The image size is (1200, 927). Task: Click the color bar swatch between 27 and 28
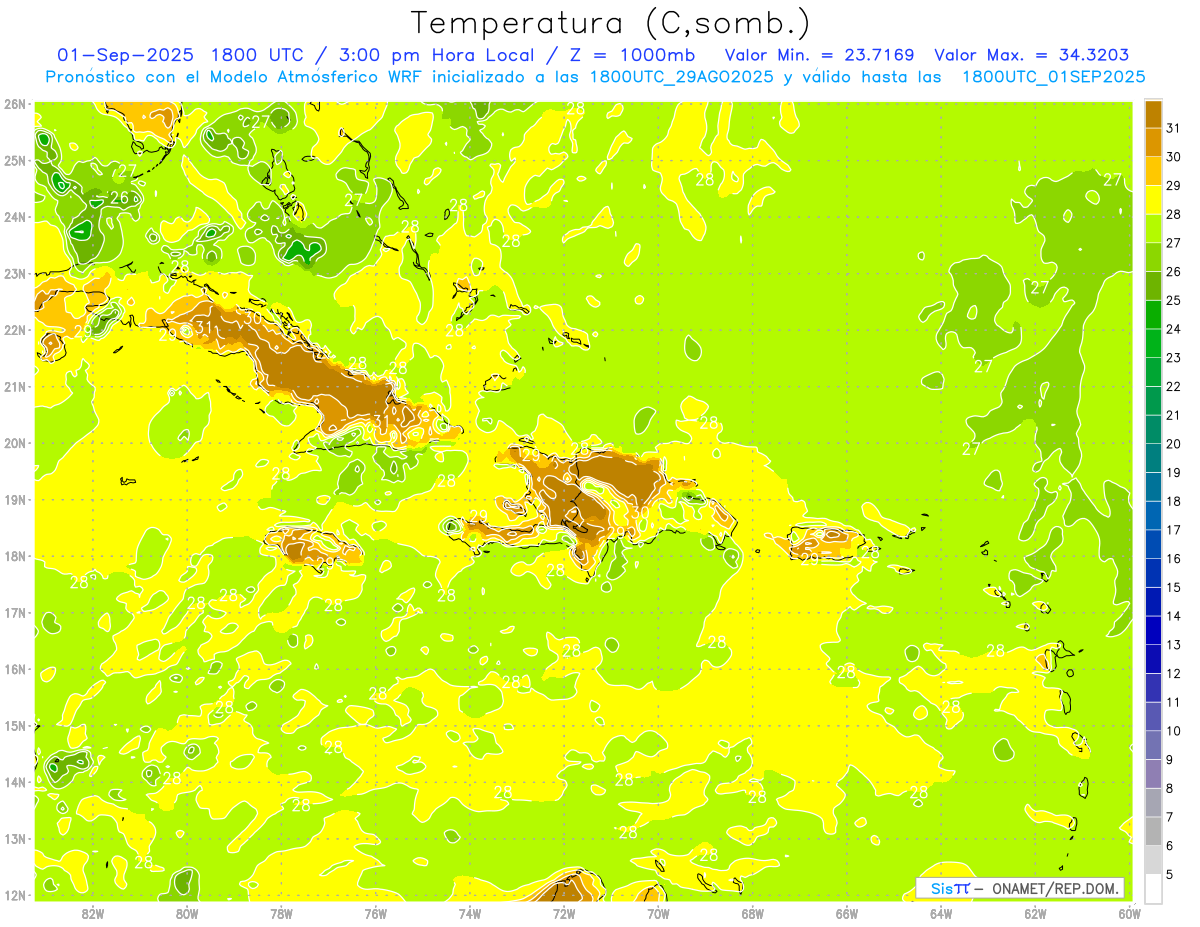click(x=1153, y=228)
